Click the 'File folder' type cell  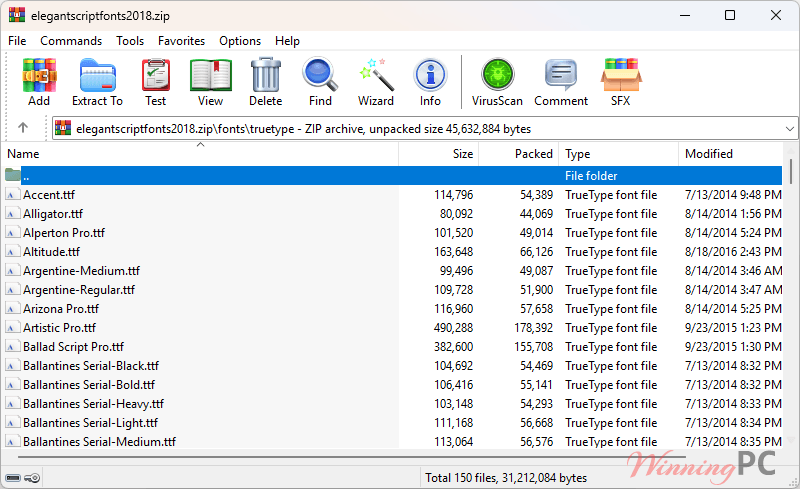click(x=591, y=176)
